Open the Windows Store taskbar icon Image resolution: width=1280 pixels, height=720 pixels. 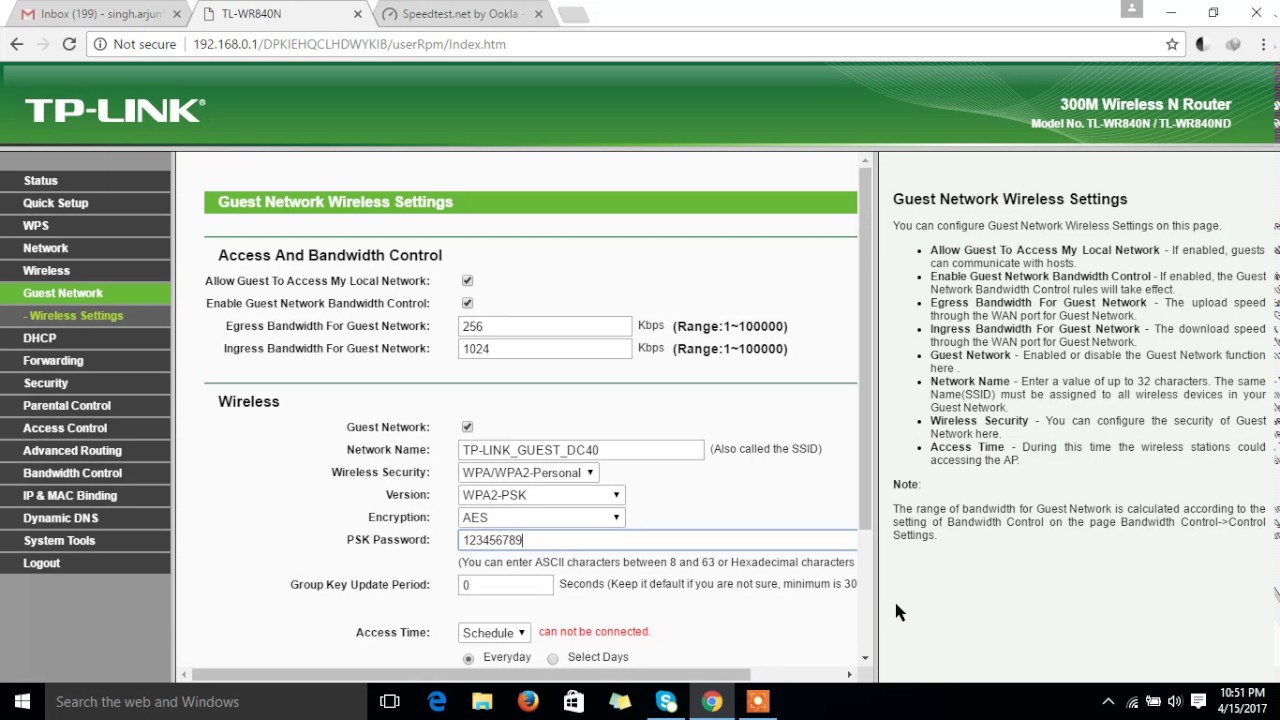[x=573, y=702]
